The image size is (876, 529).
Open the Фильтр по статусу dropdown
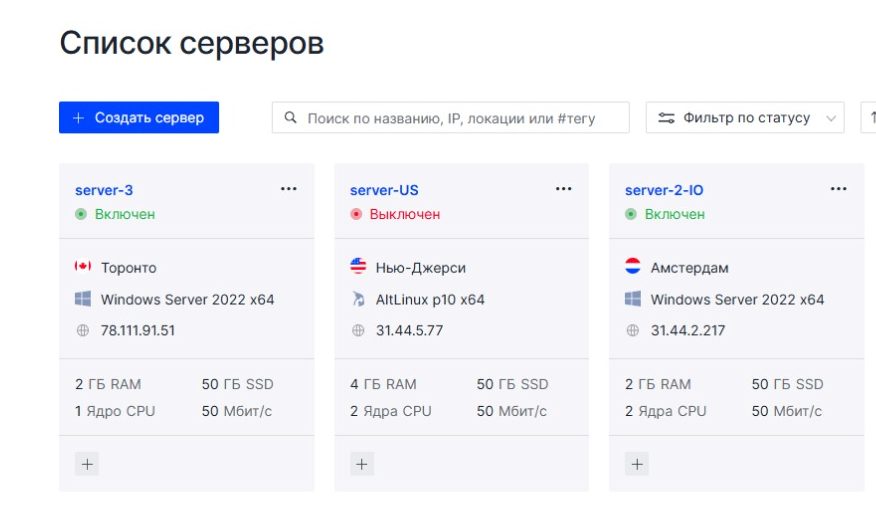pyautogui.click(x=745, y=118)
